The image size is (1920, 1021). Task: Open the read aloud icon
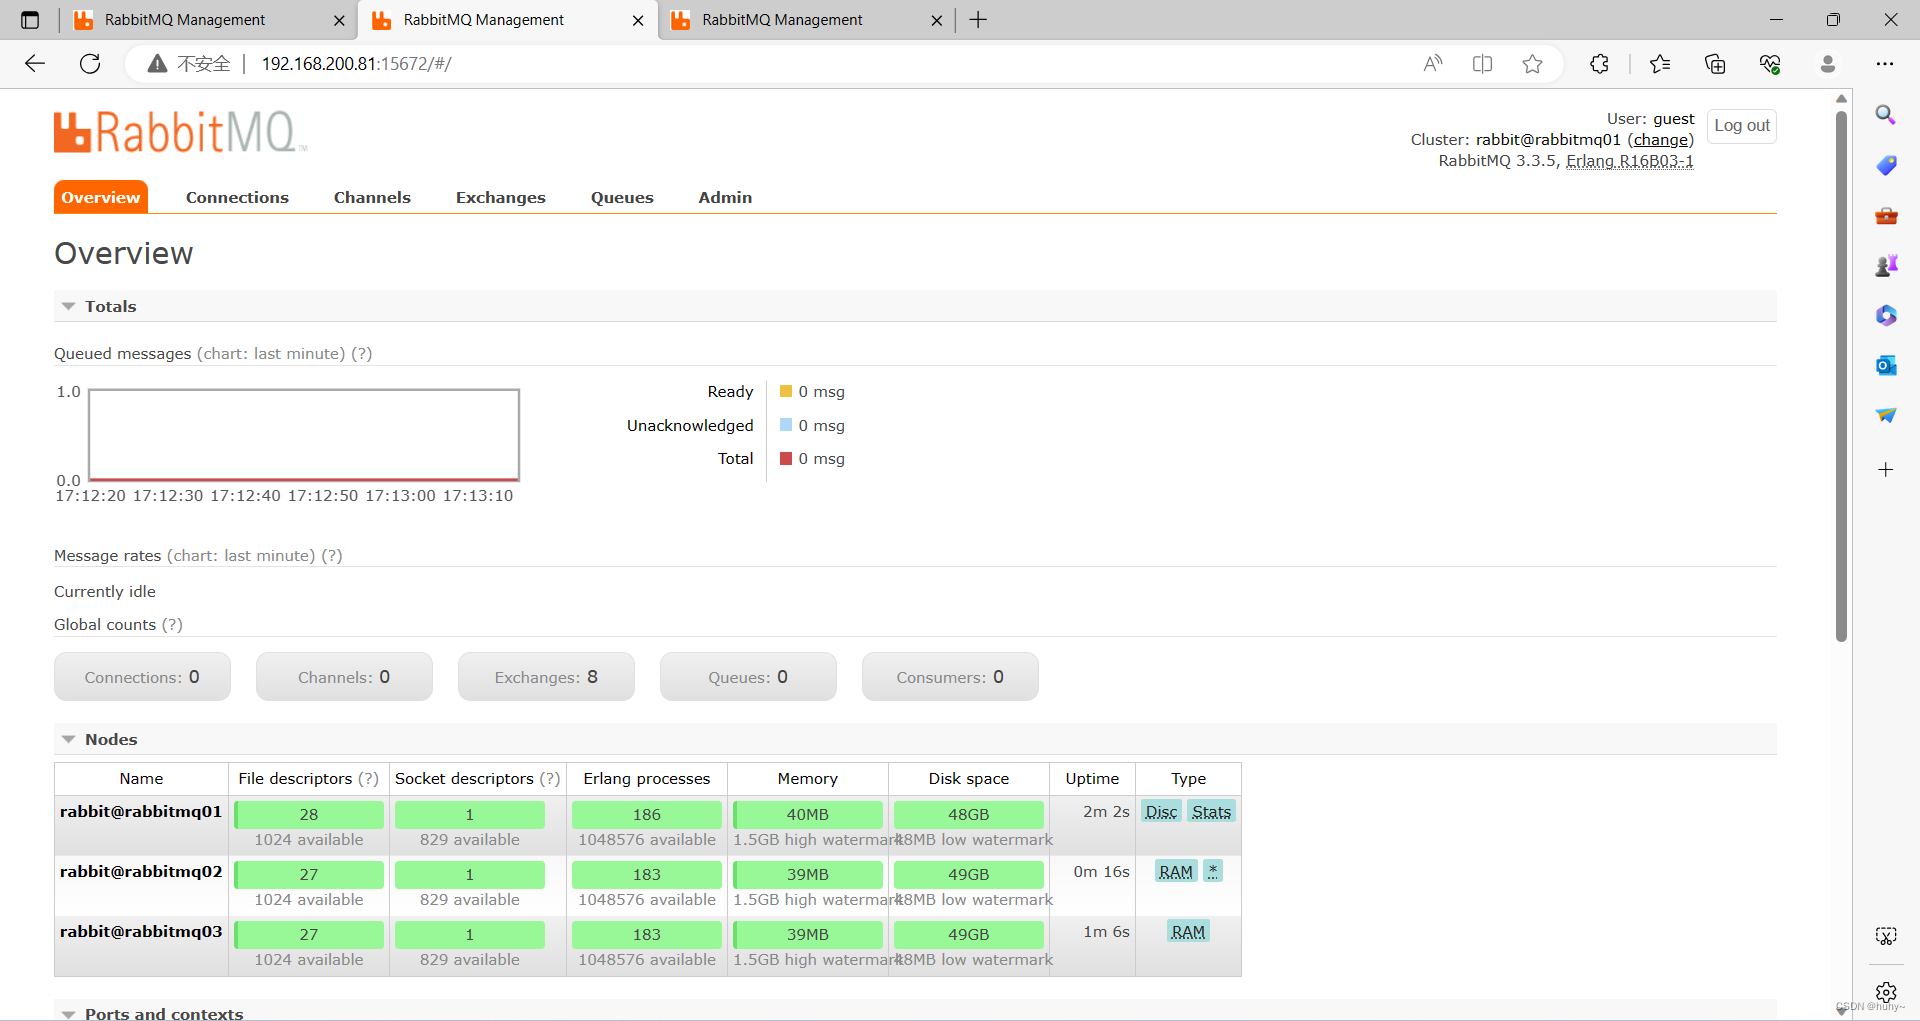point(1433,64)
